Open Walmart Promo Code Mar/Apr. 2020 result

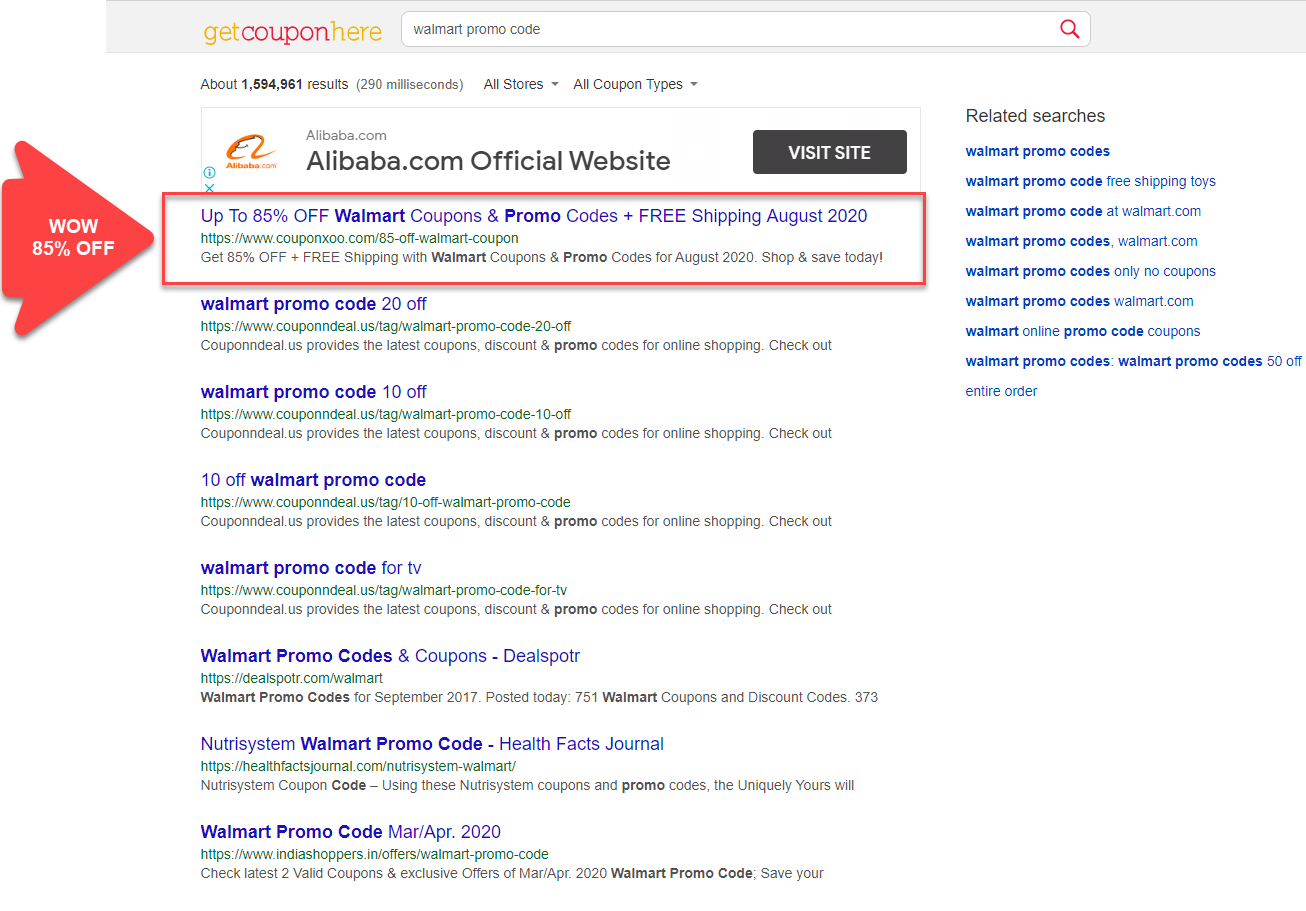point(351,832)
